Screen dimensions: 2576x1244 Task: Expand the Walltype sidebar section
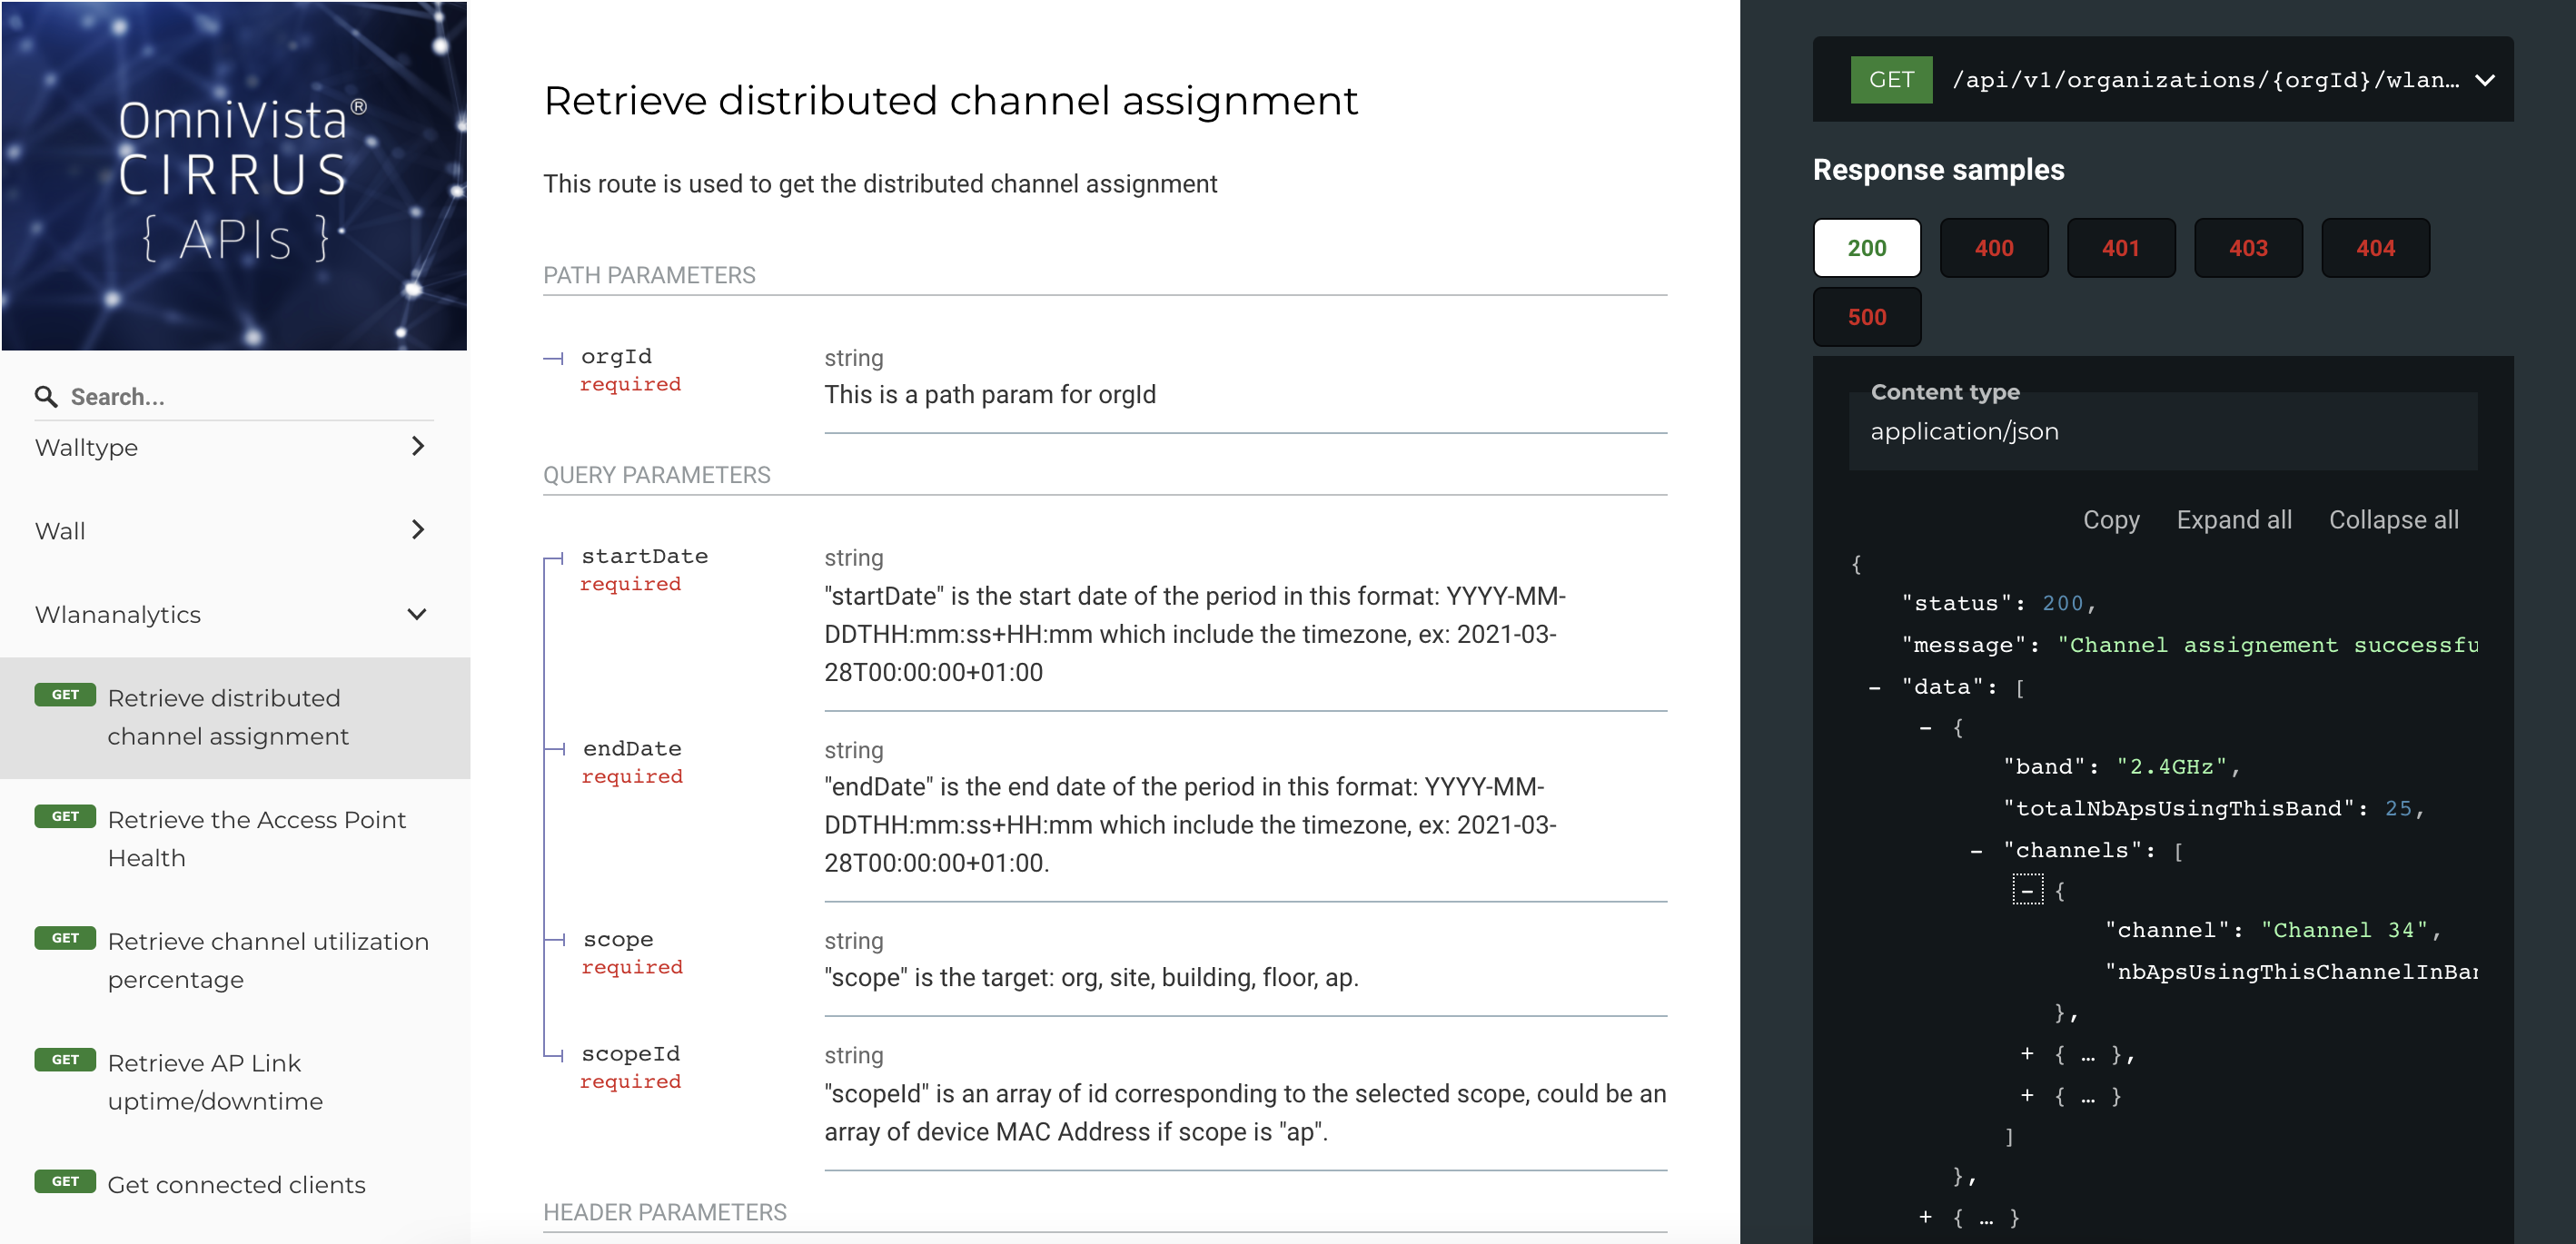point(417,447)
